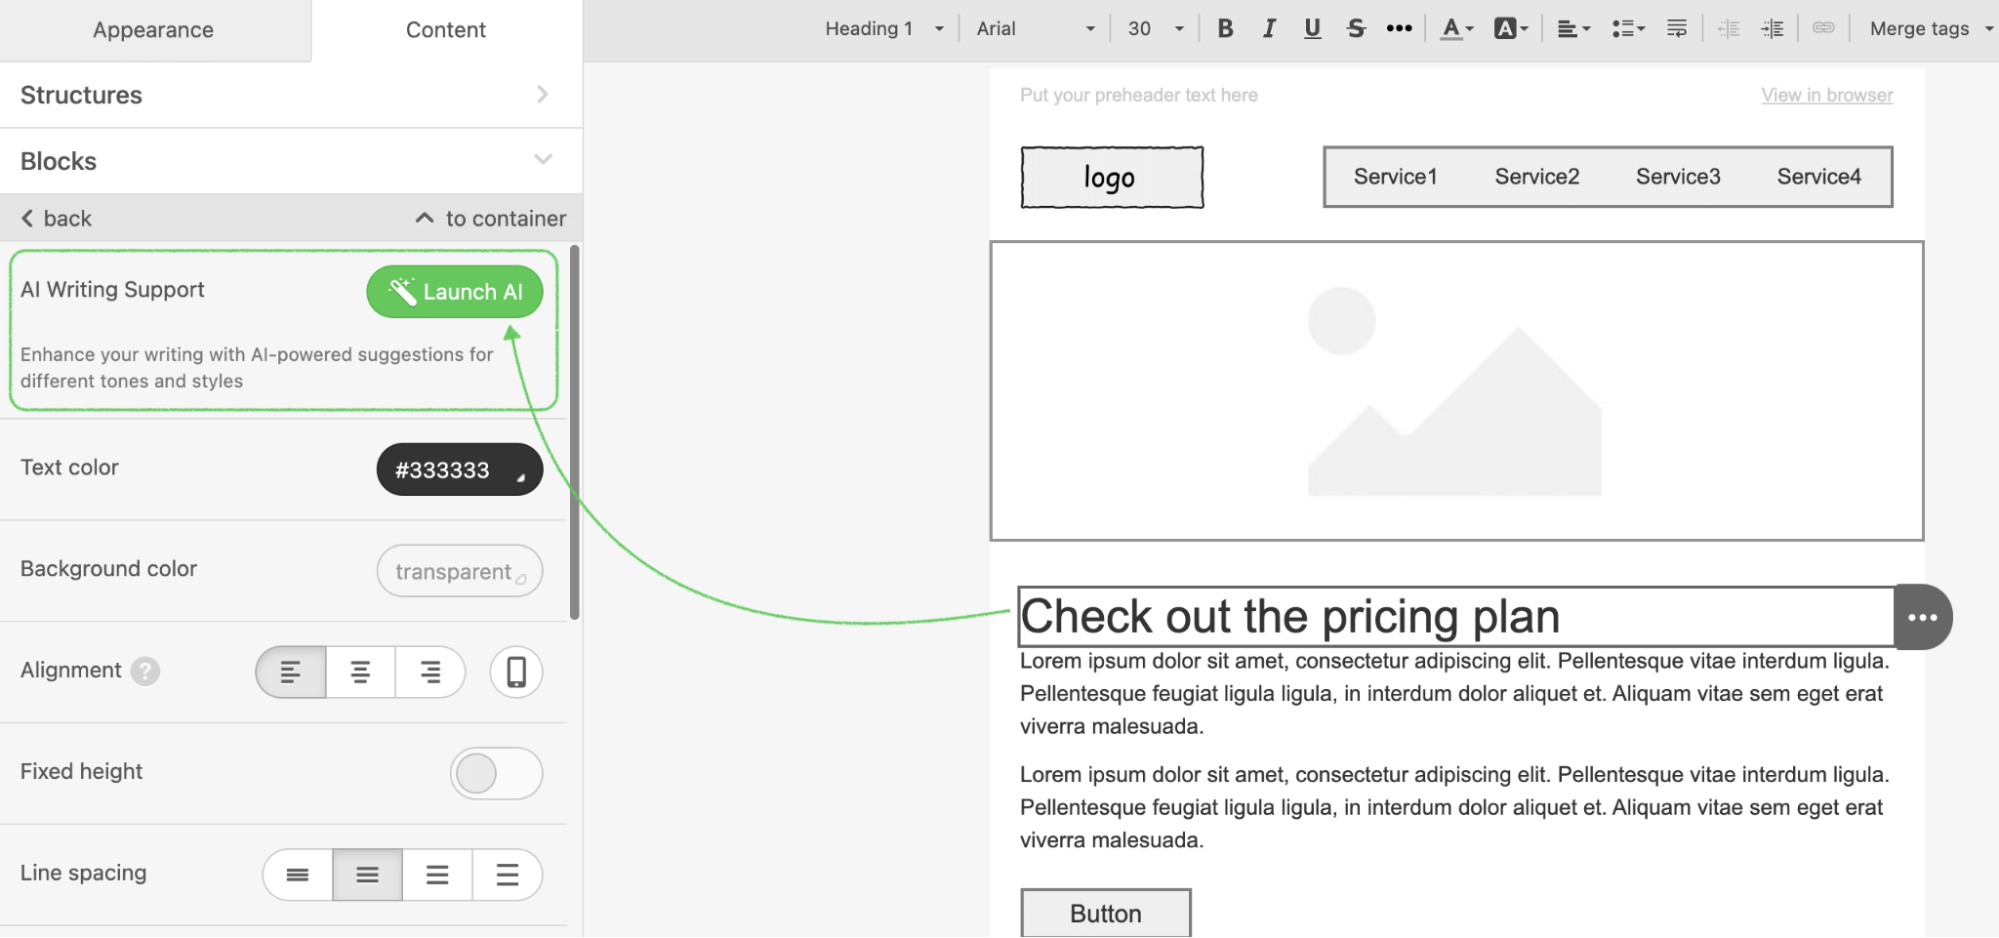The image size is (1999, 938).
Task: Open block options three-dot handle
Action: tap(1922, 617)
